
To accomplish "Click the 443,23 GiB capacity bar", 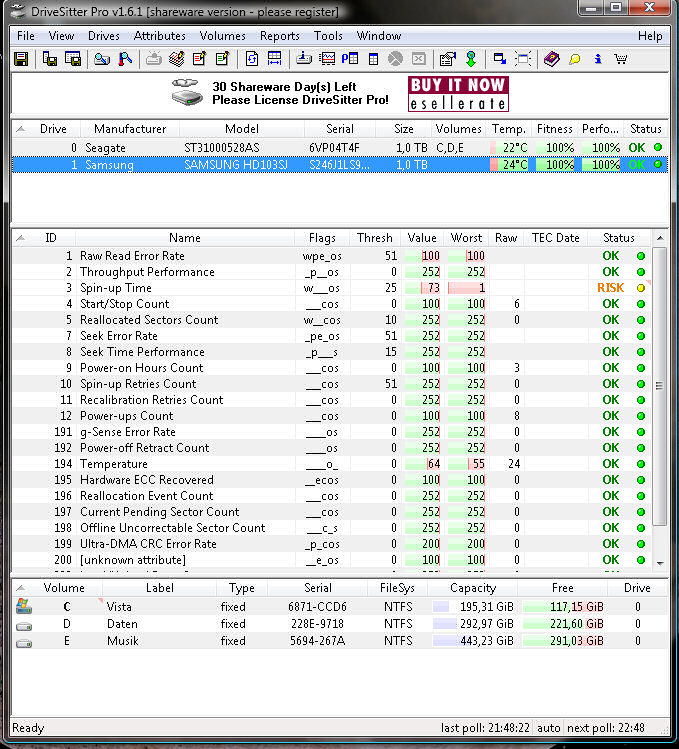I will pyautogui.click(x=474, y=641).
